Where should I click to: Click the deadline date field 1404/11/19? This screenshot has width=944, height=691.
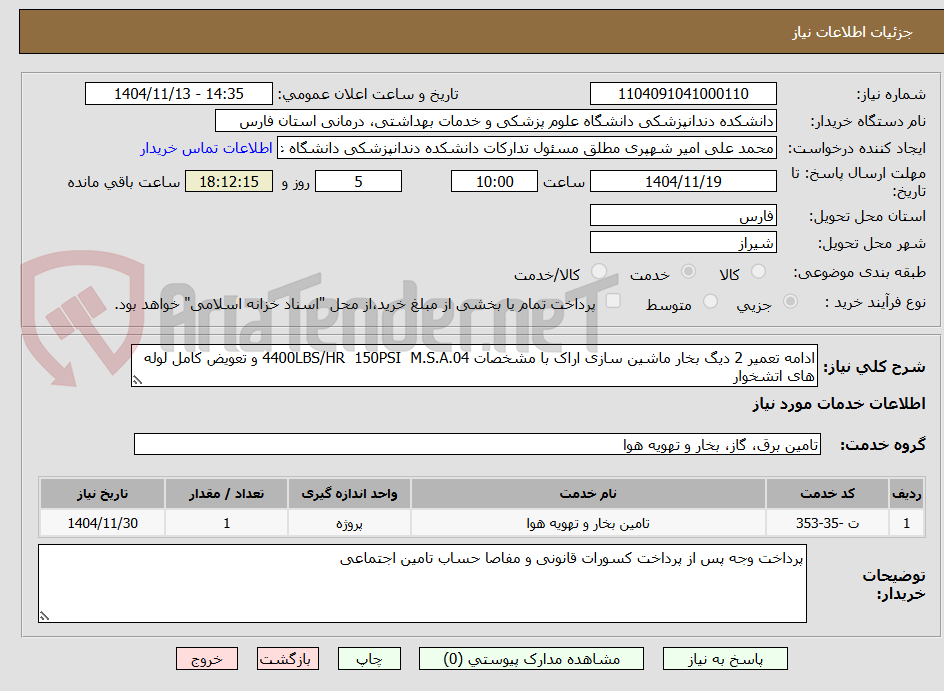(x=683, y=181)
